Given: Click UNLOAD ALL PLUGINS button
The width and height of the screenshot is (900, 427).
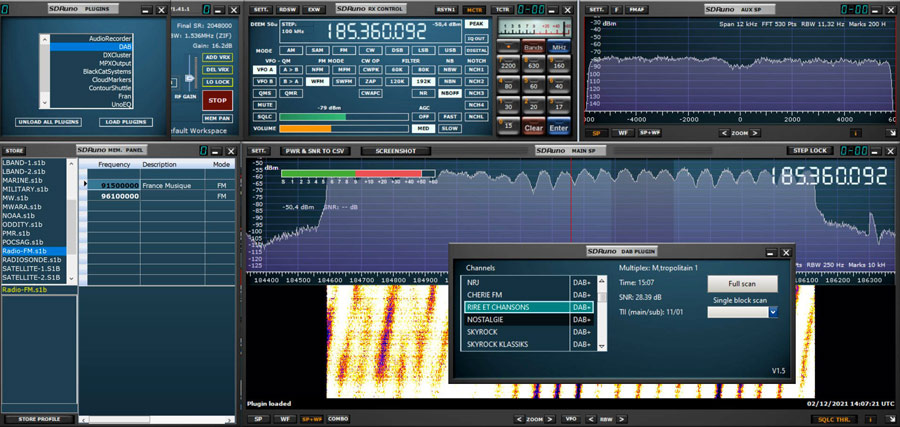Looking at the screenshot, I should point(48,122).
